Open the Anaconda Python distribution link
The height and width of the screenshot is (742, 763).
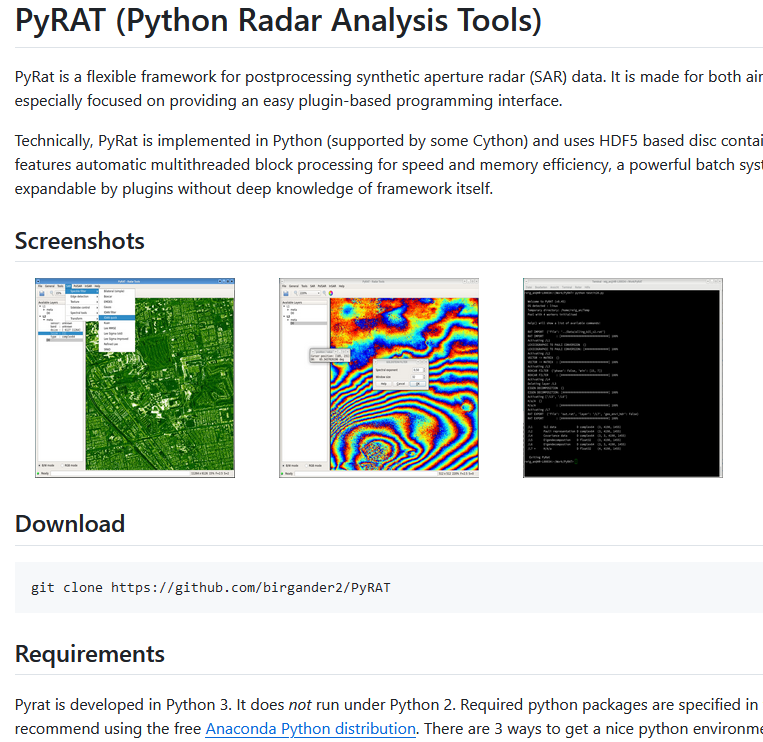click(310, 728)
